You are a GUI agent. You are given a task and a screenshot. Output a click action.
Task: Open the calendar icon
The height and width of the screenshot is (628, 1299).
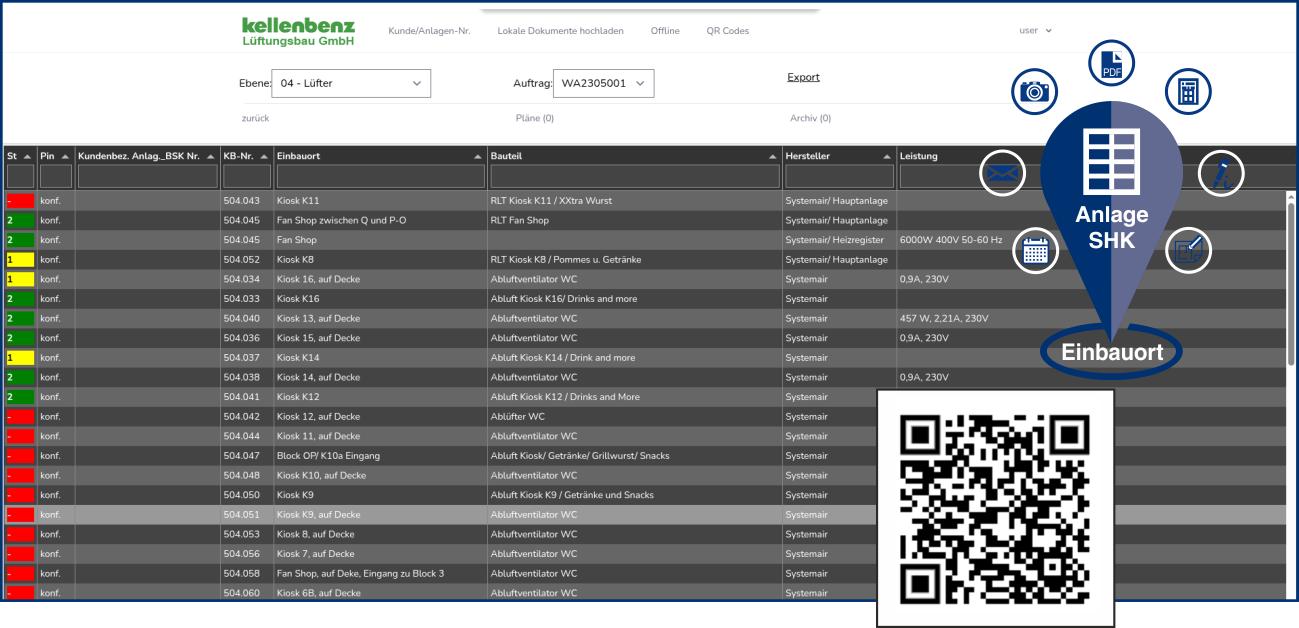pos(1035,249)
